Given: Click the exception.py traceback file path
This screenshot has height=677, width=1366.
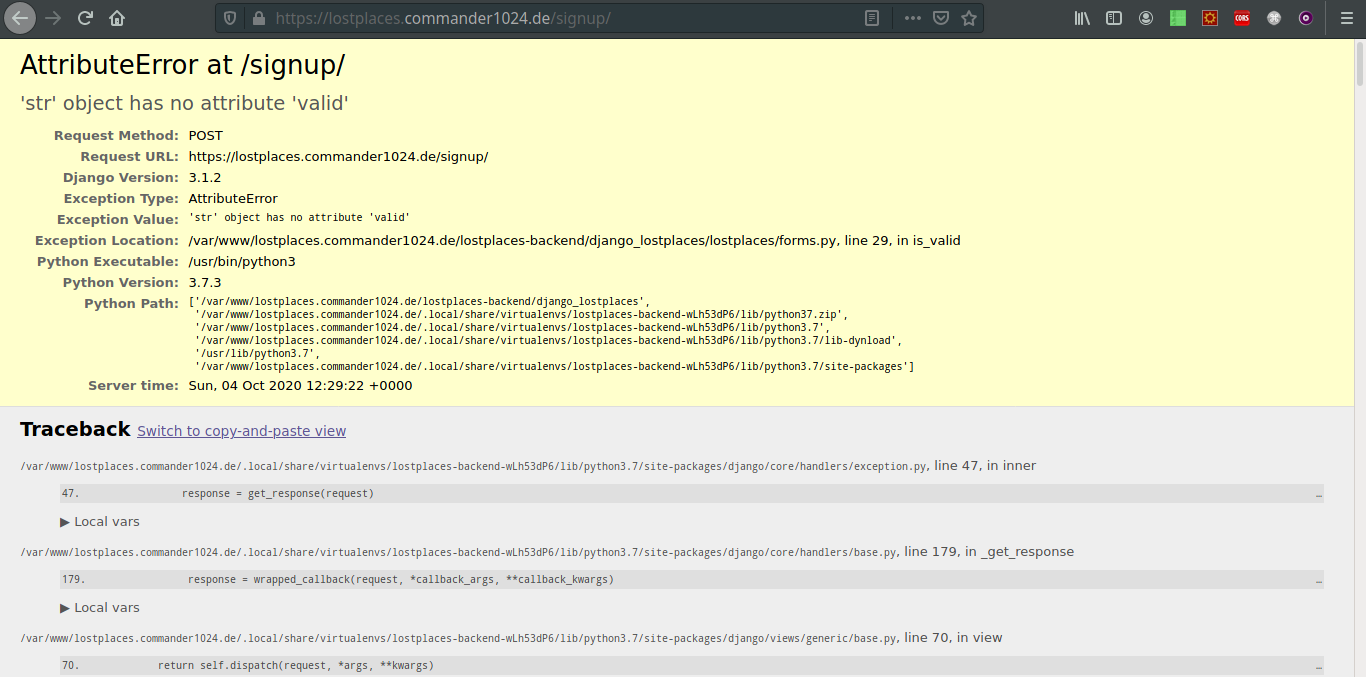Looking at the screenshot, I should click(473, 467).
